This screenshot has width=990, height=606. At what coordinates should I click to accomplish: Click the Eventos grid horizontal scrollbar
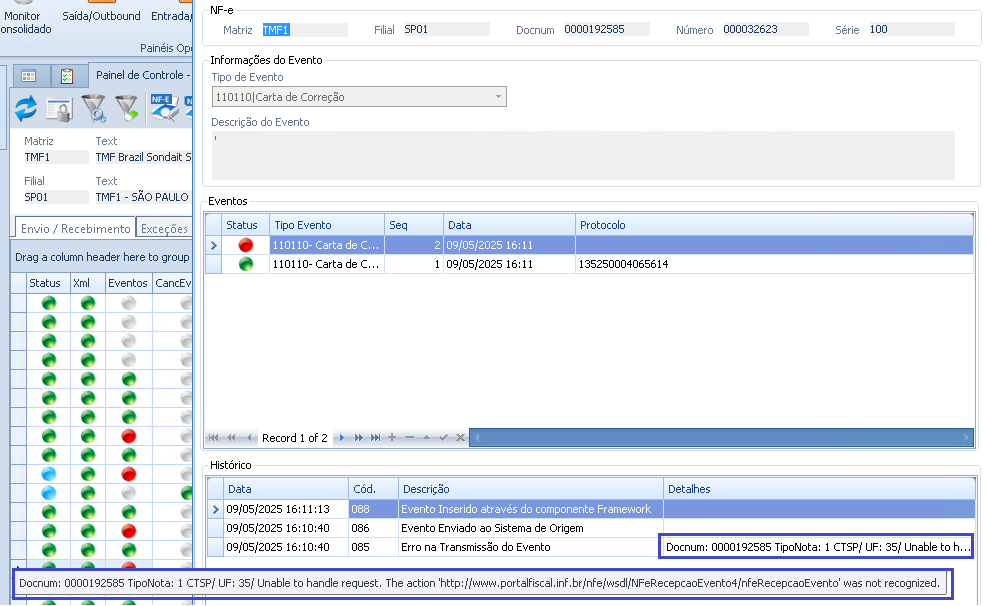coord(720,438)
